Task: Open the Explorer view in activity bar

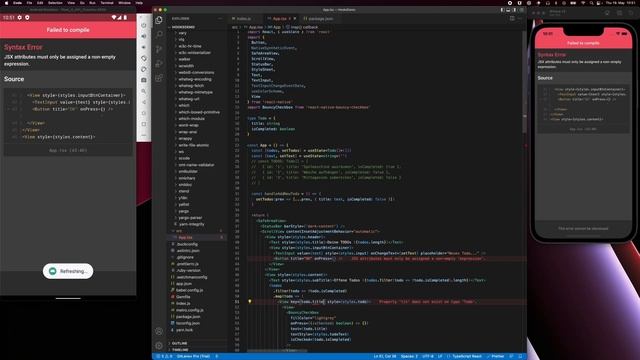Action: point(159,20)
